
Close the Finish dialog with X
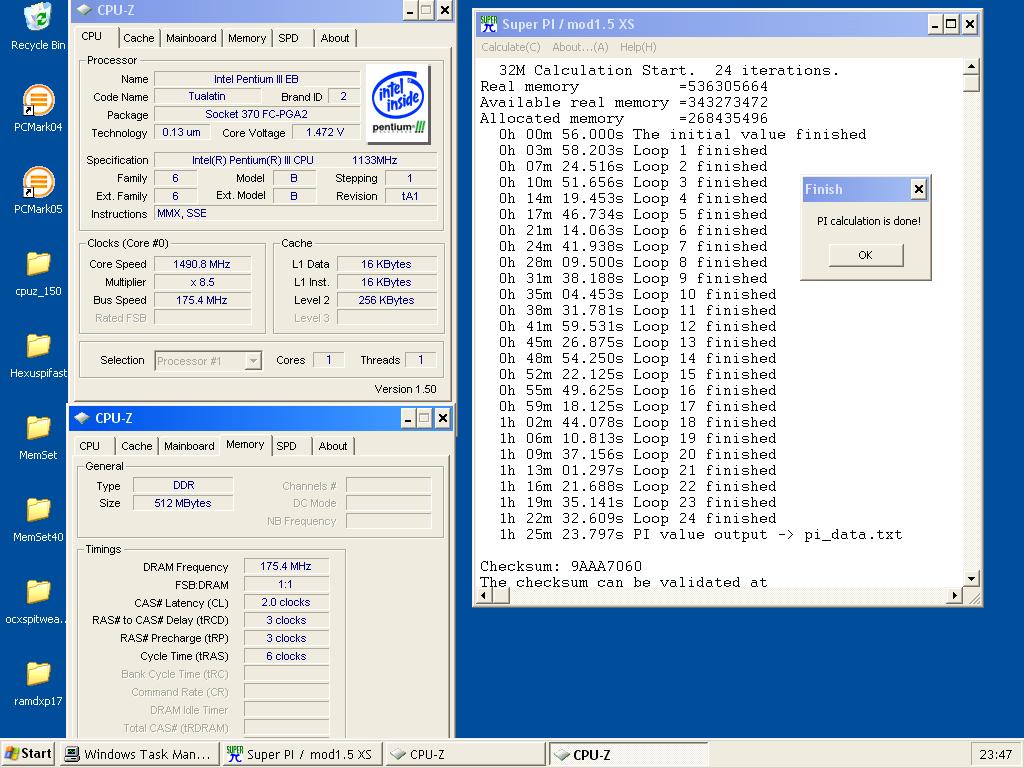point(918,189)
